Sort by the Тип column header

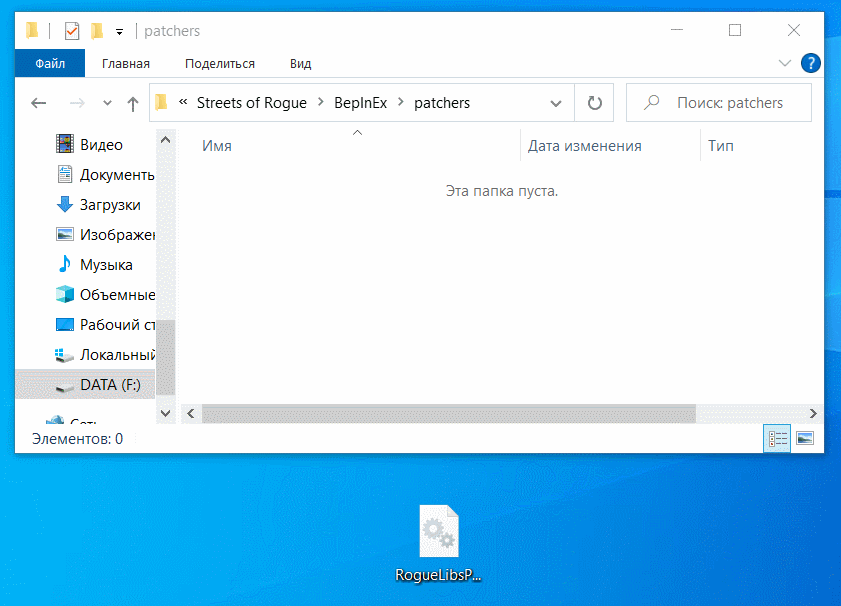click(720, 146)
